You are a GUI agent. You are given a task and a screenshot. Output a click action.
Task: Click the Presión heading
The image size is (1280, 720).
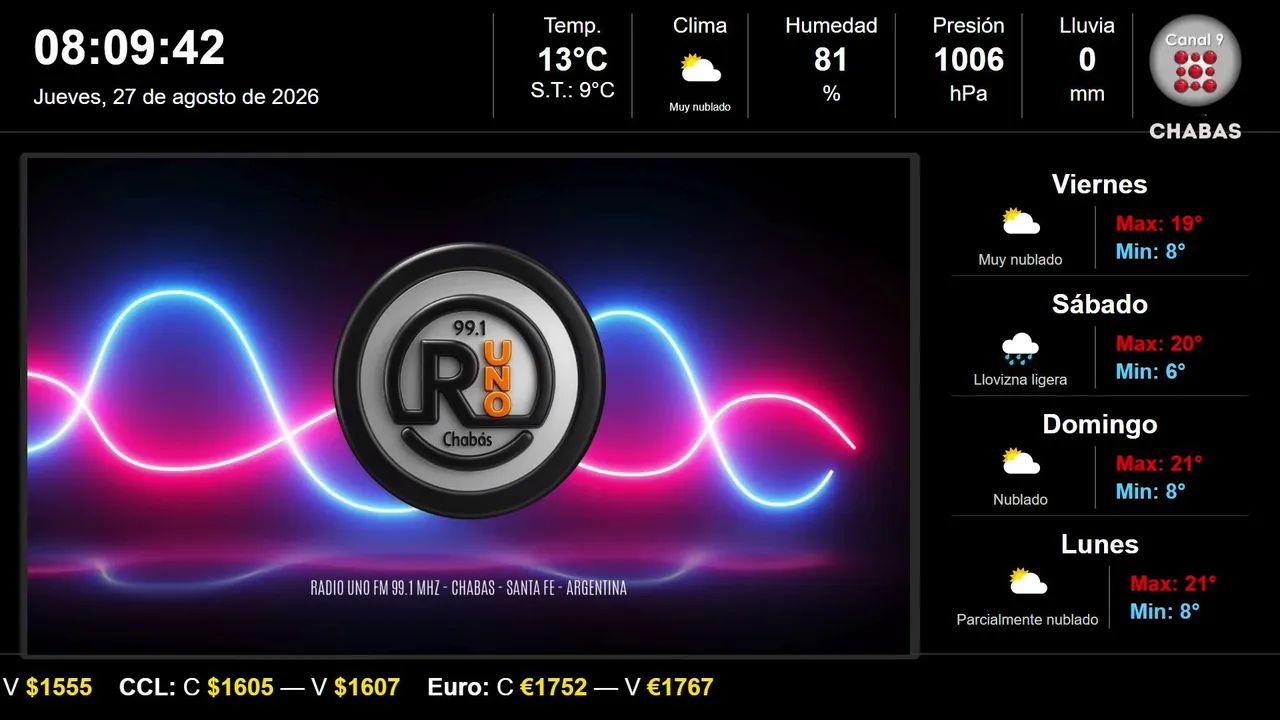click(x=968, y=26)
